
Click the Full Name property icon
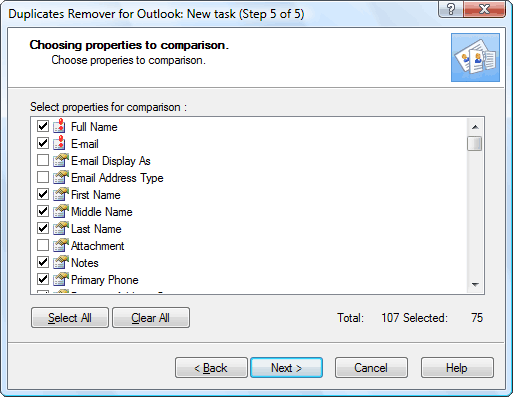click(60, 126)
